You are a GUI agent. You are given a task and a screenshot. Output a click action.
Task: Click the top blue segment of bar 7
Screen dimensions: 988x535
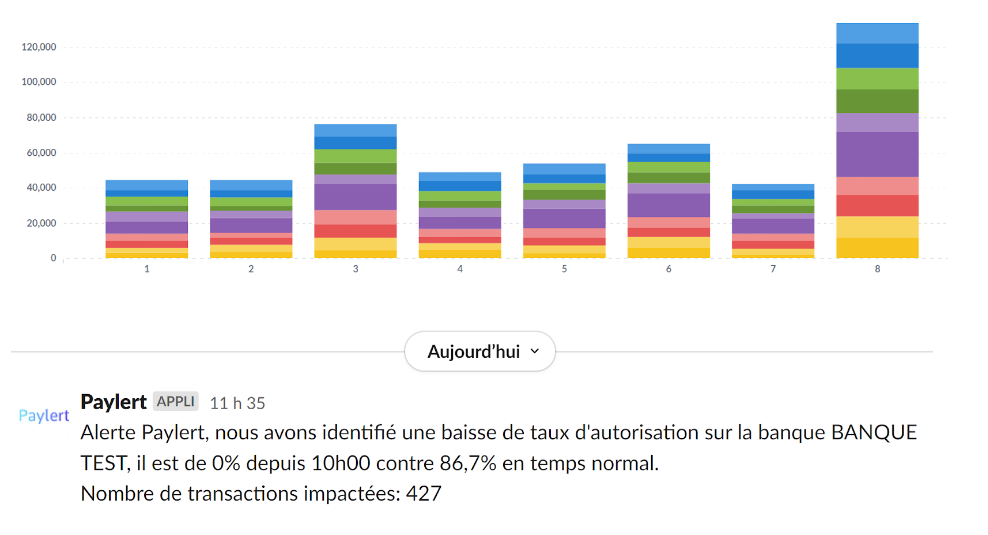[x=772, y=187]
